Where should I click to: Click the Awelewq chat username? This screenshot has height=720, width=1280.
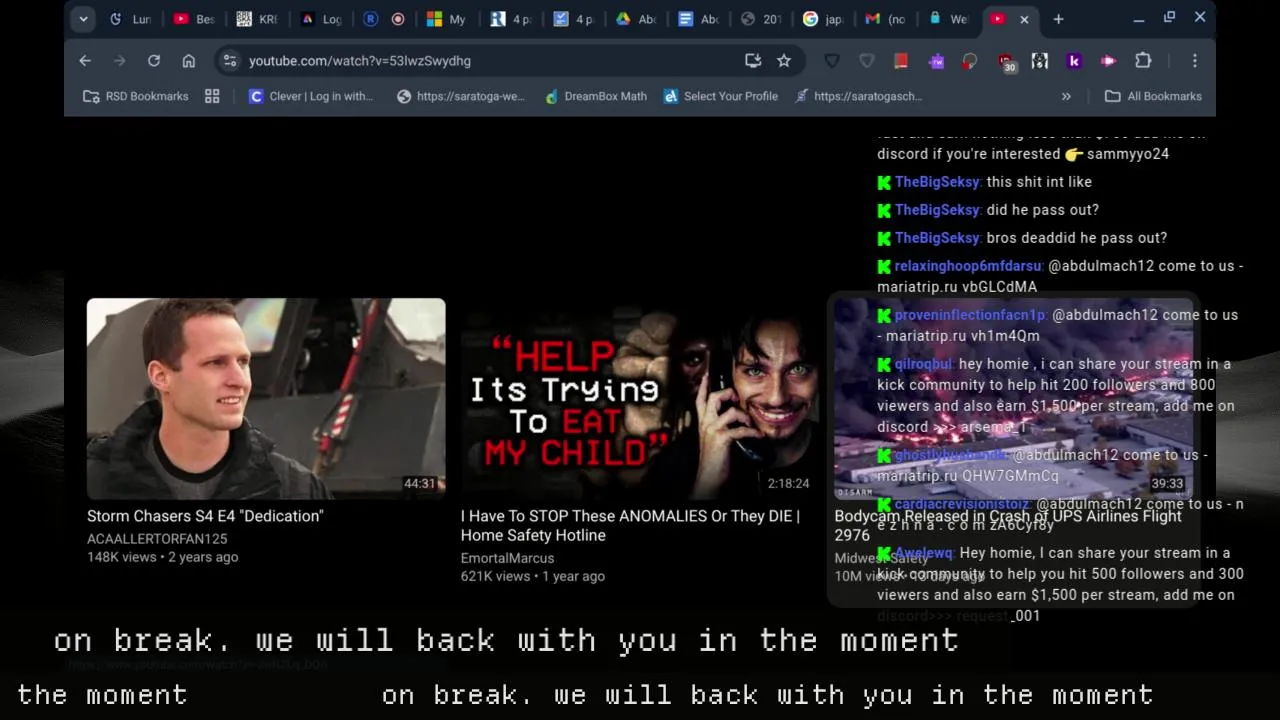[923, 553]
